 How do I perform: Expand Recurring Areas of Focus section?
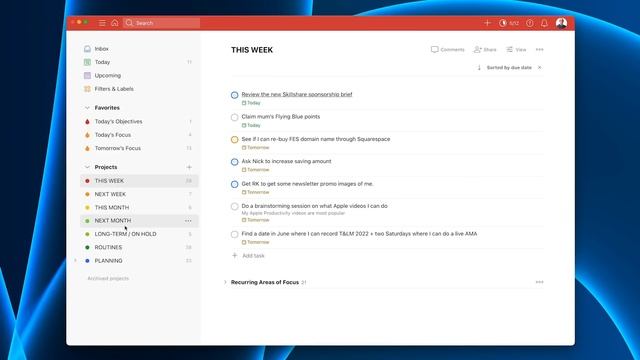[x=225, y=282]
